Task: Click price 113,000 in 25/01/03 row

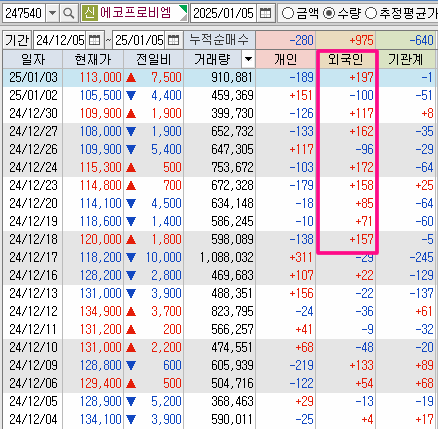Action: pos(100,77)
